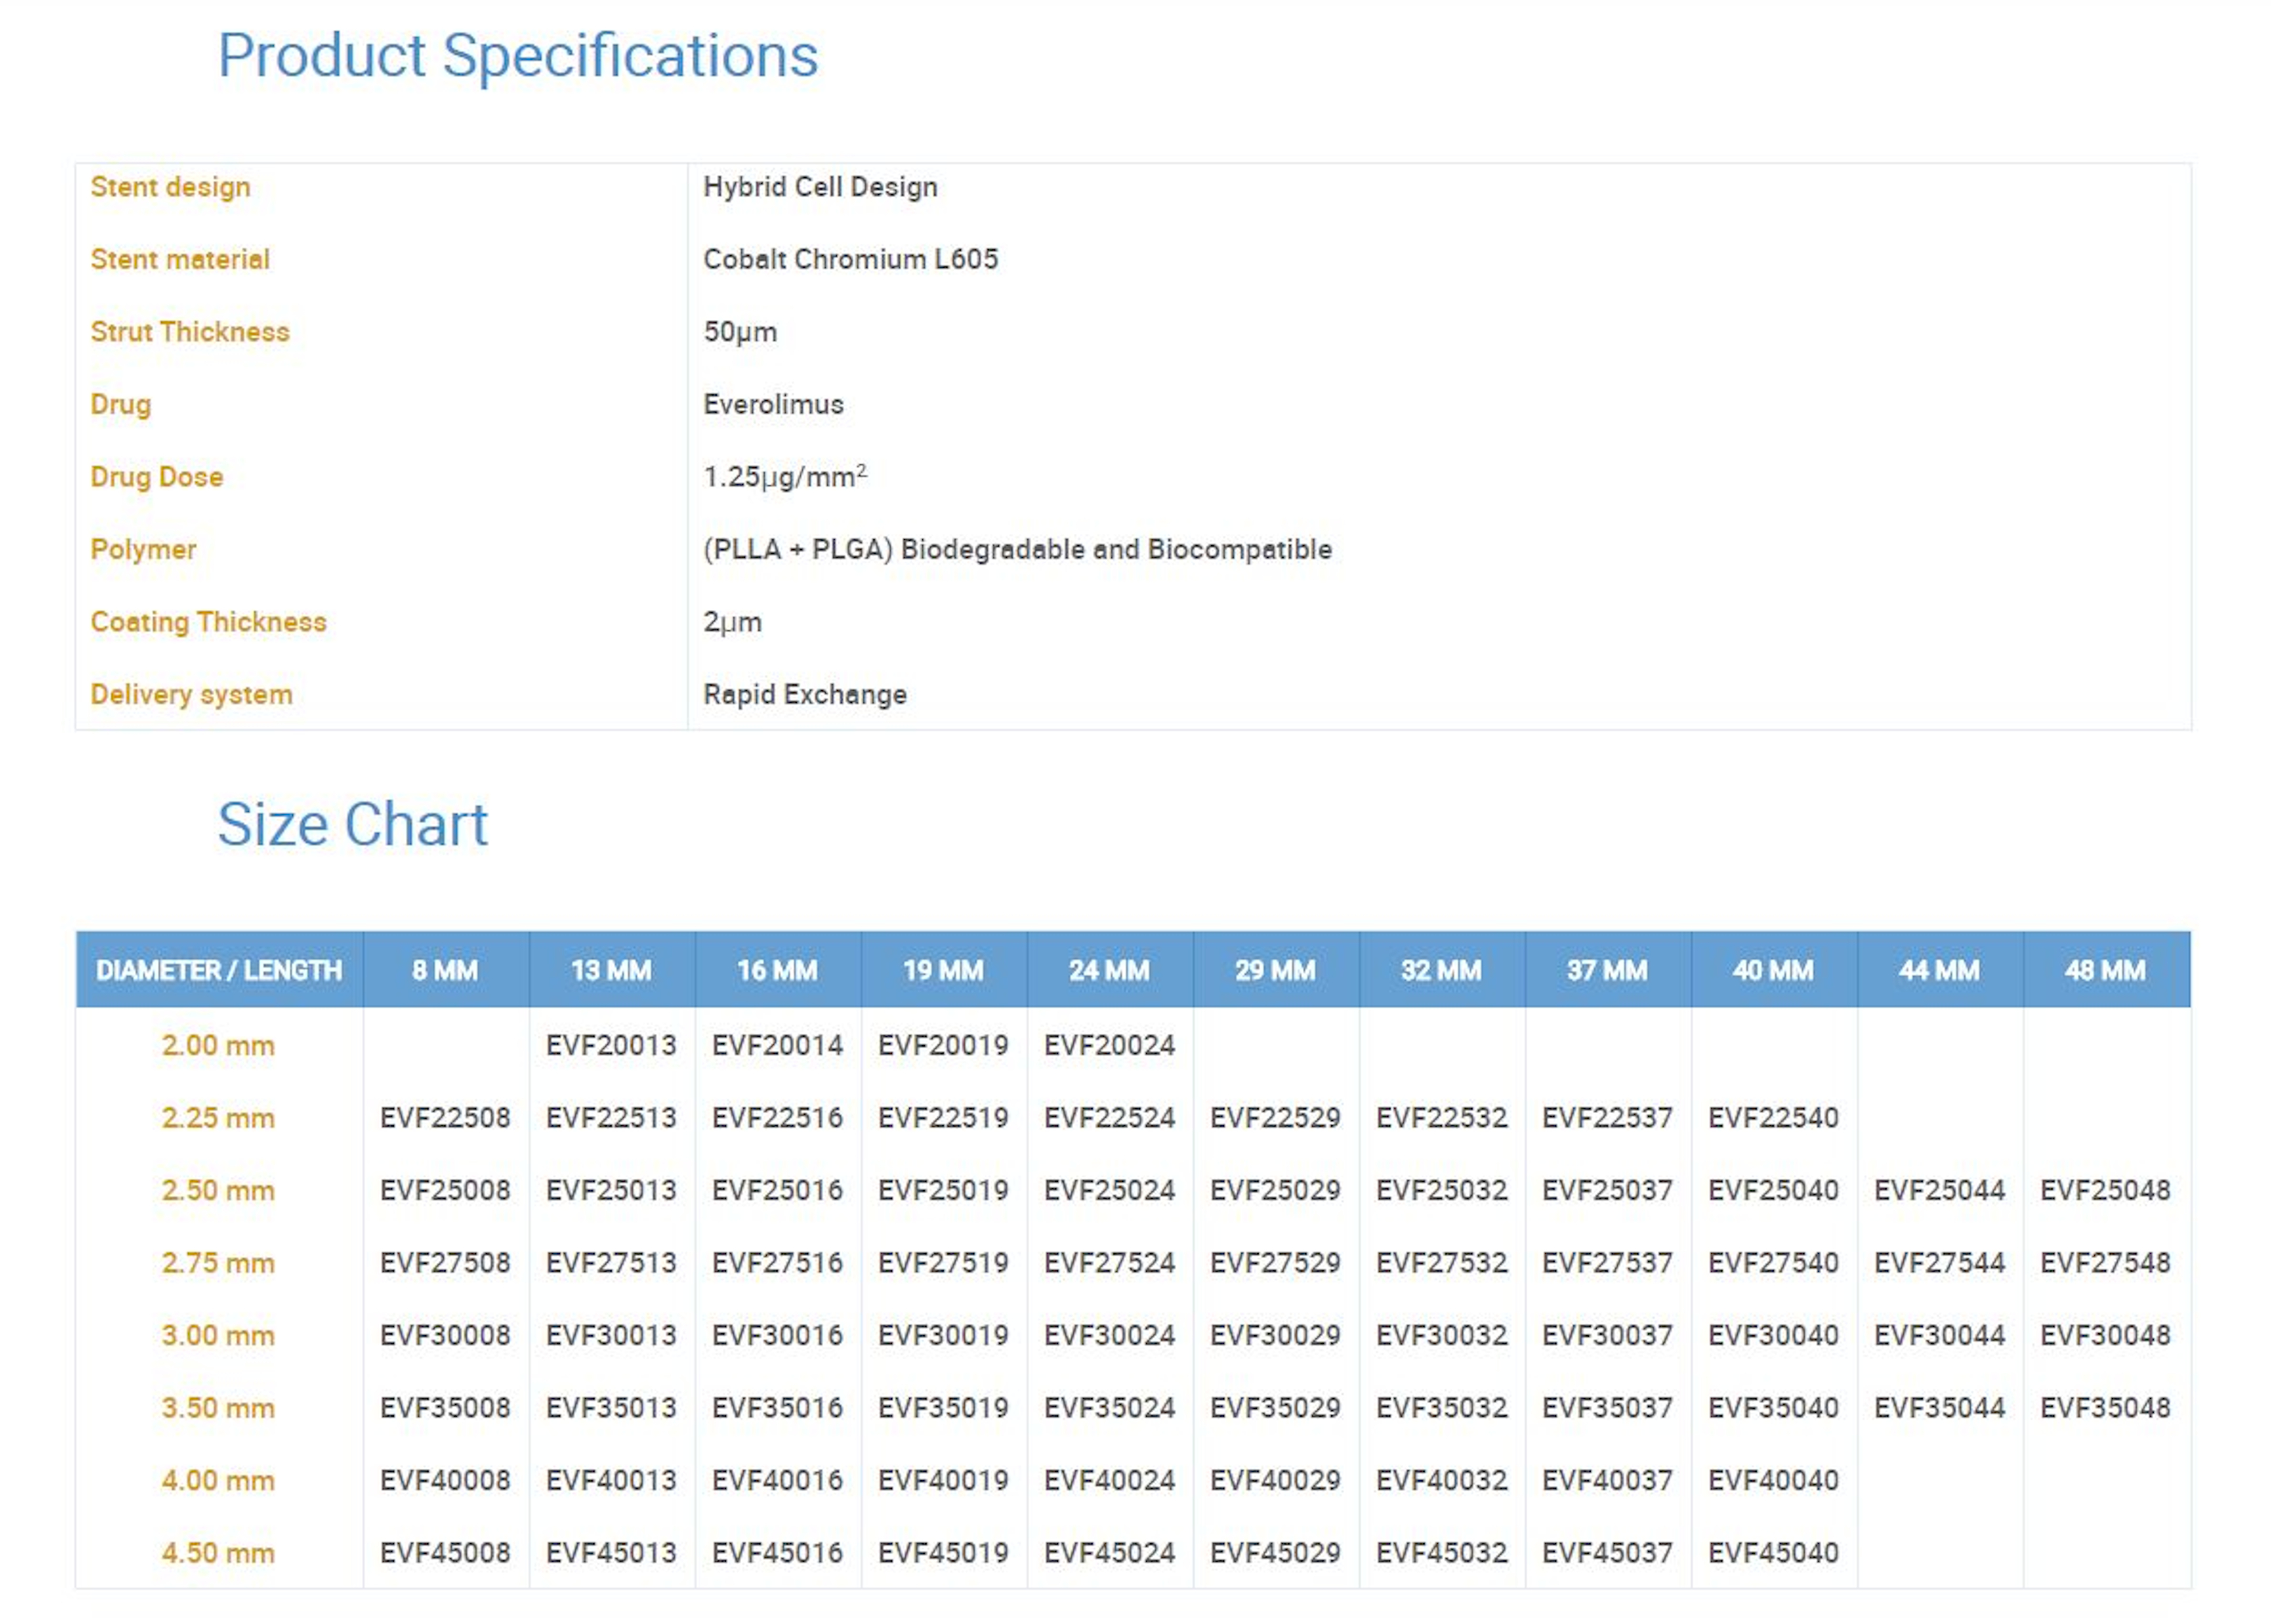Click the 19 MM column header
The width and height of the screenshot is (2271, 1624).
click(943, 970)
